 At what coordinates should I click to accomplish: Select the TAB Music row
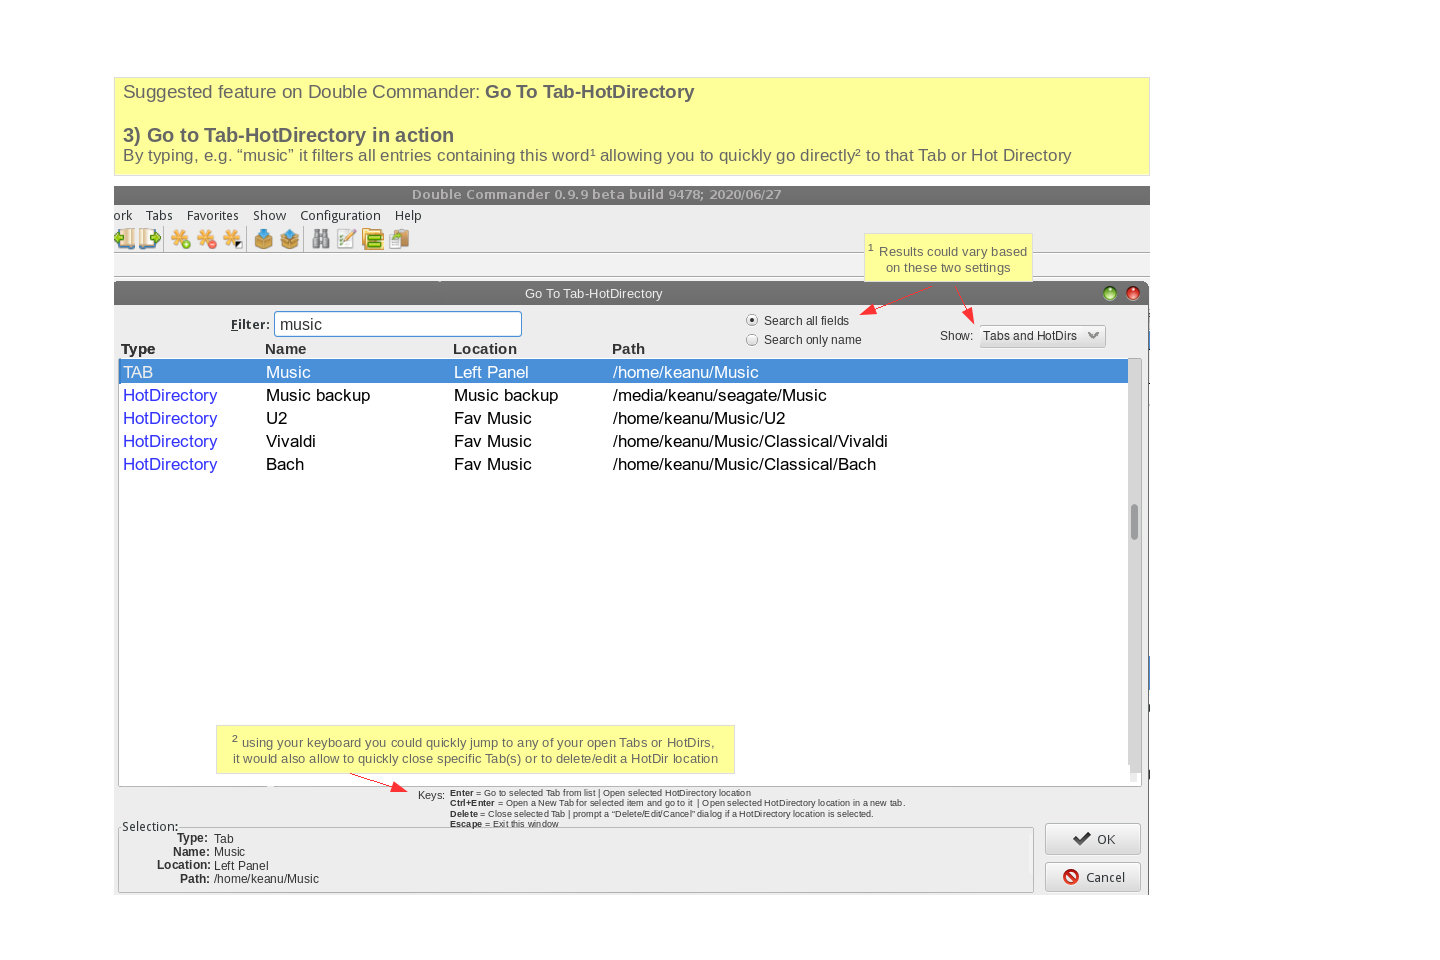pyautogui.click(x=623, y=372)
